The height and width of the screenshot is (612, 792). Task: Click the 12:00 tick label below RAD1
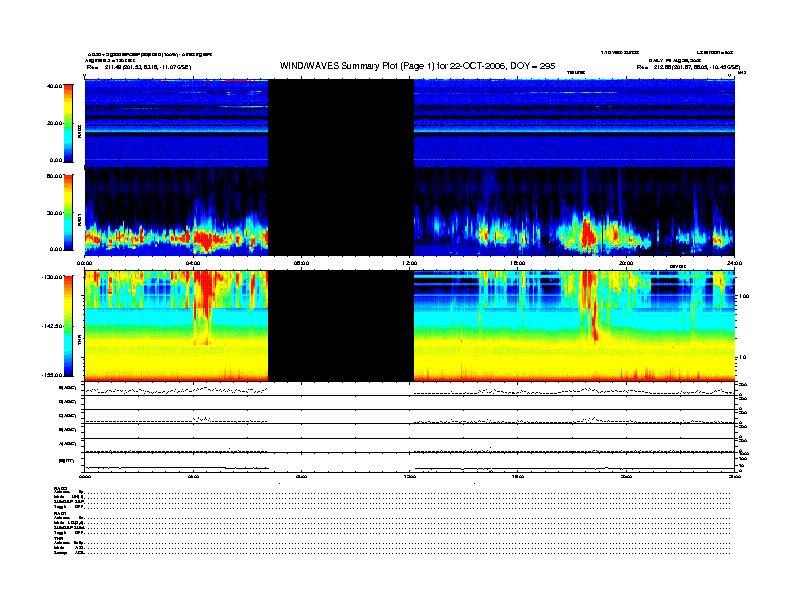(x=410, y=263)
